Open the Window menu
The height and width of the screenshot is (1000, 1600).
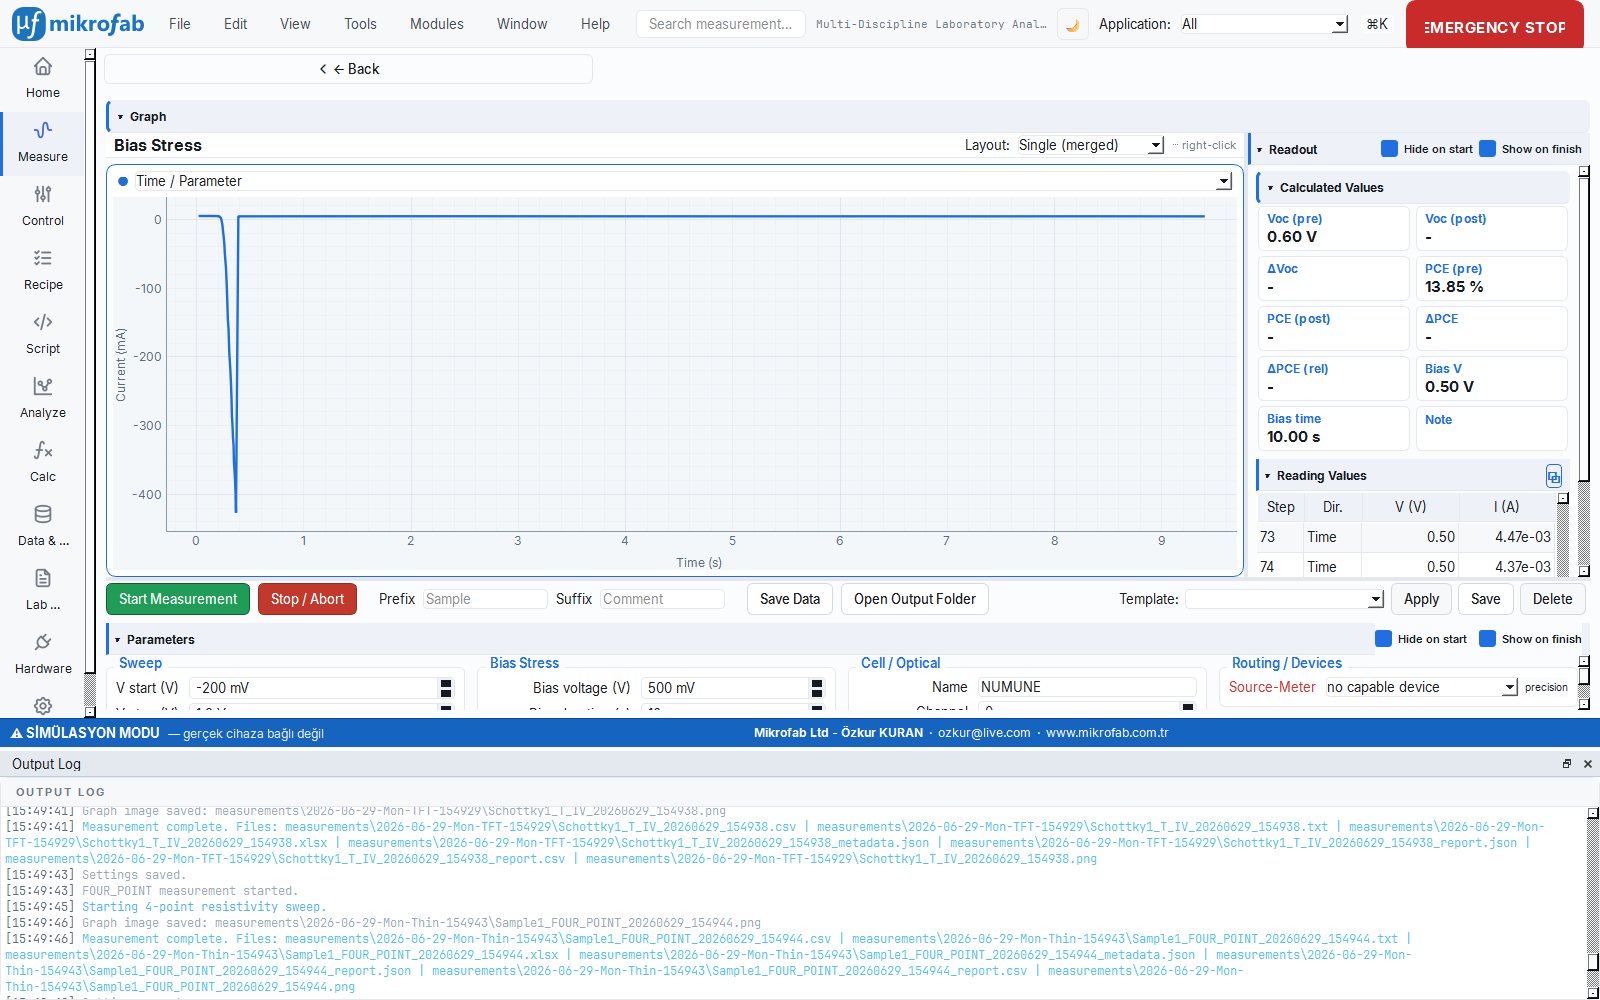pyautogui.click(x=522, y=24)
